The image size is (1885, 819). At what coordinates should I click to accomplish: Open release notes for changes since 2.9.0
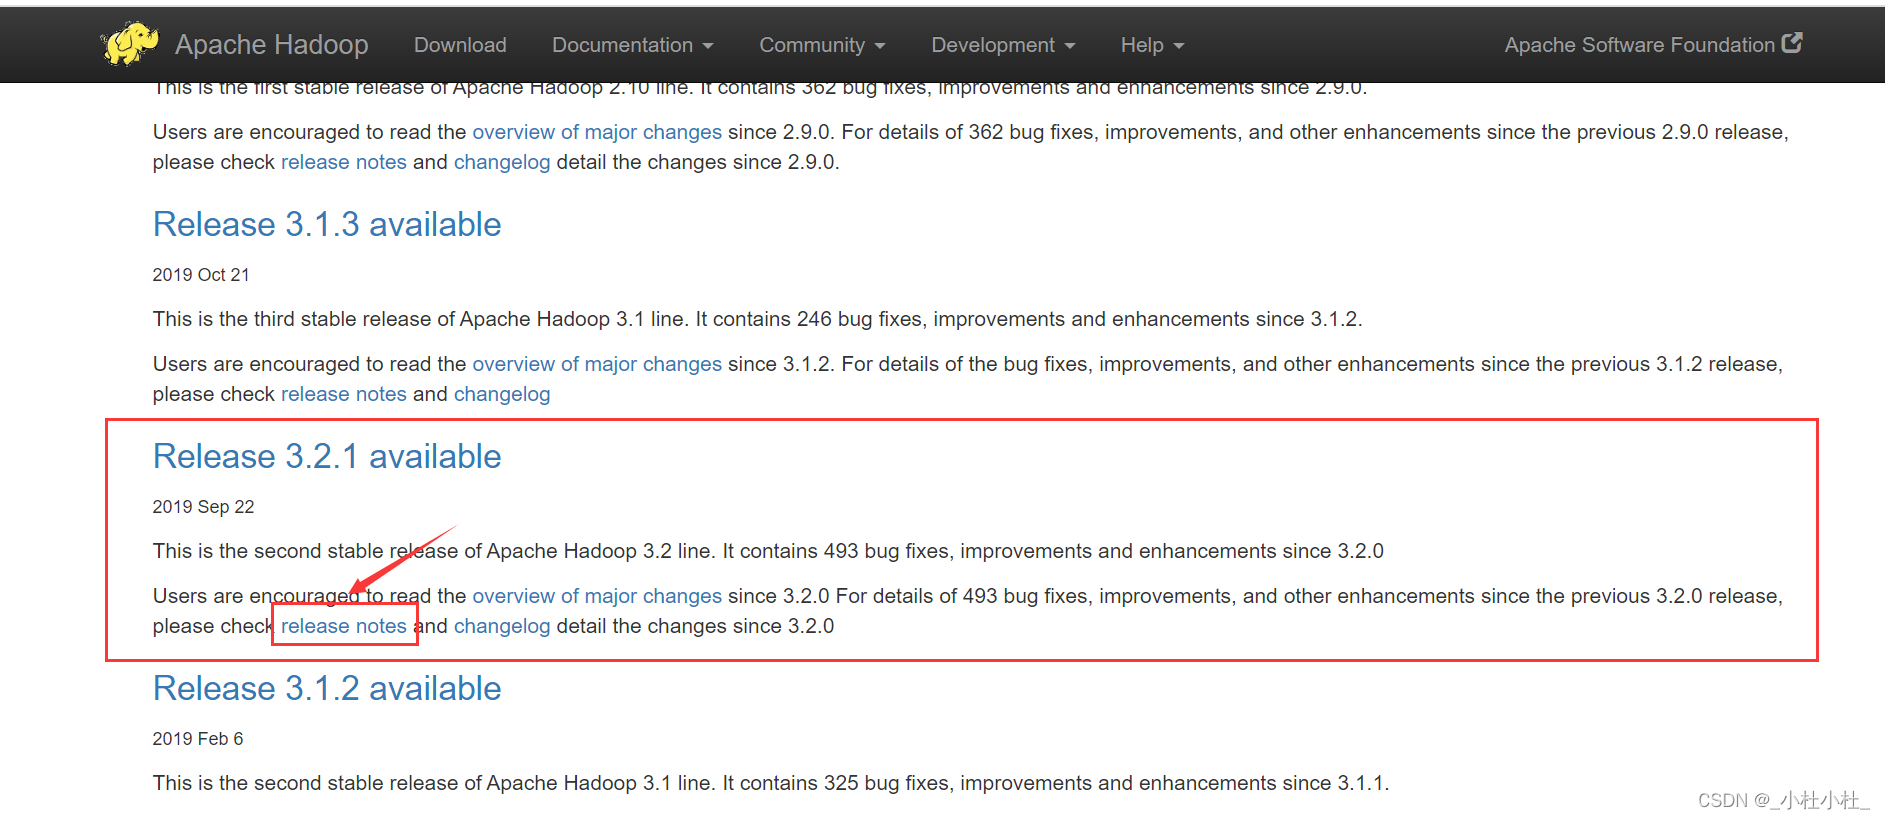[x=344, y=162]
